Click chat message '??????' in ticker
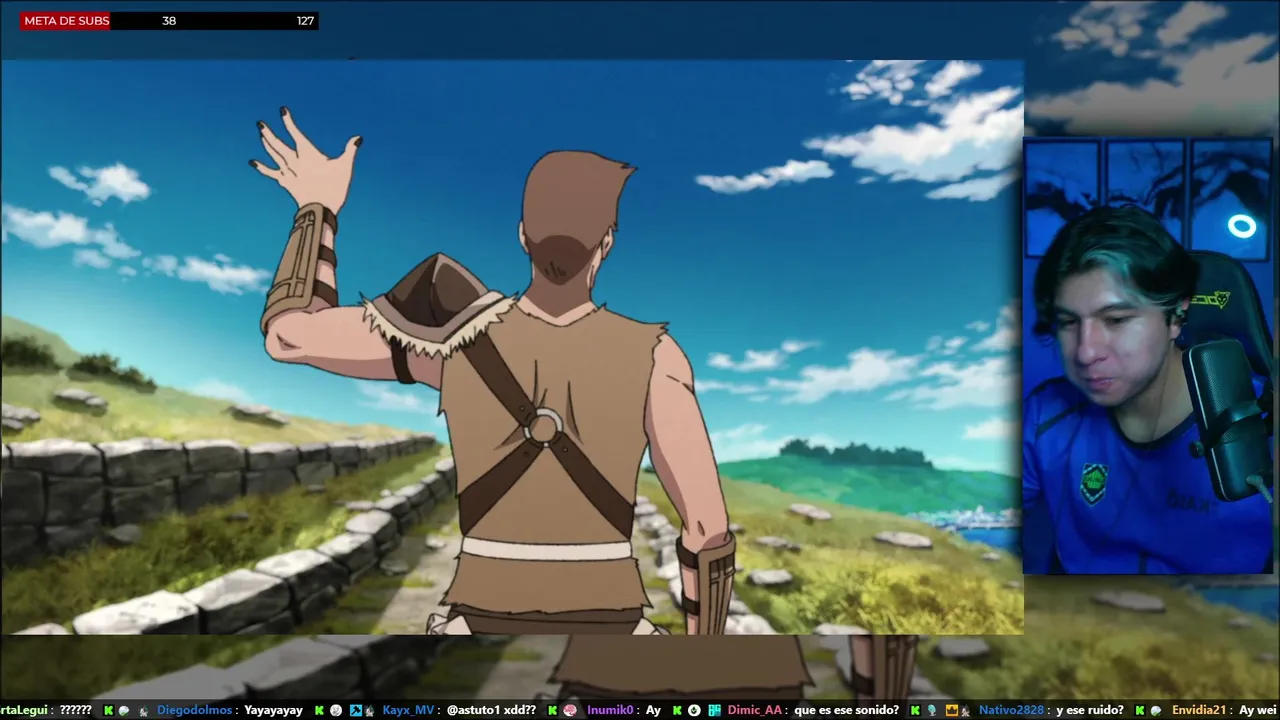The width and height of the screenshot is (1280, 720). coord(75,710)
